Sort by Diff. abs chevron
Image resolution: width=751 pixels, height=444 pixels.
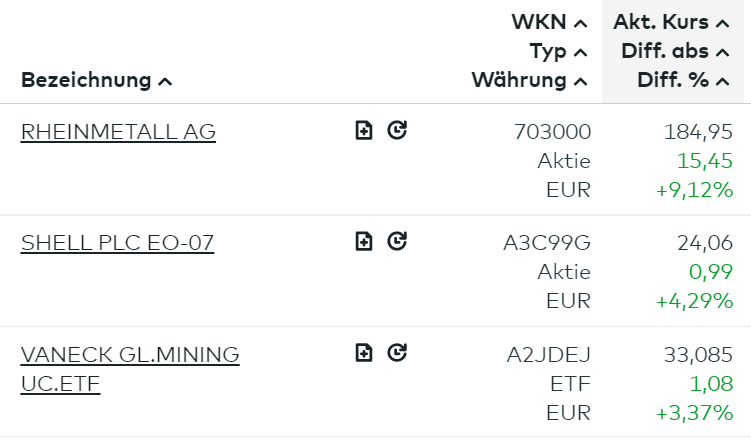[x=723, y=52]
